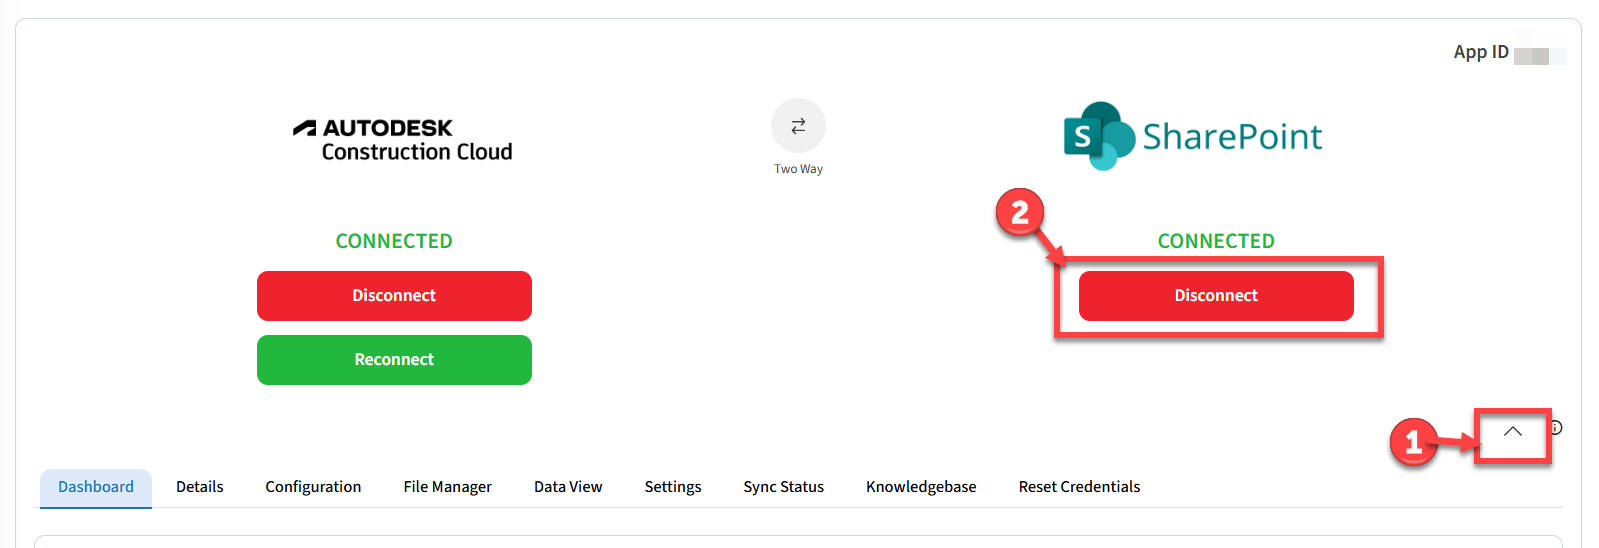The width and height of the screenshot is (1599, 548).
Task: Click the Two Way sync direction icon
Action: [x=798, y=126]
